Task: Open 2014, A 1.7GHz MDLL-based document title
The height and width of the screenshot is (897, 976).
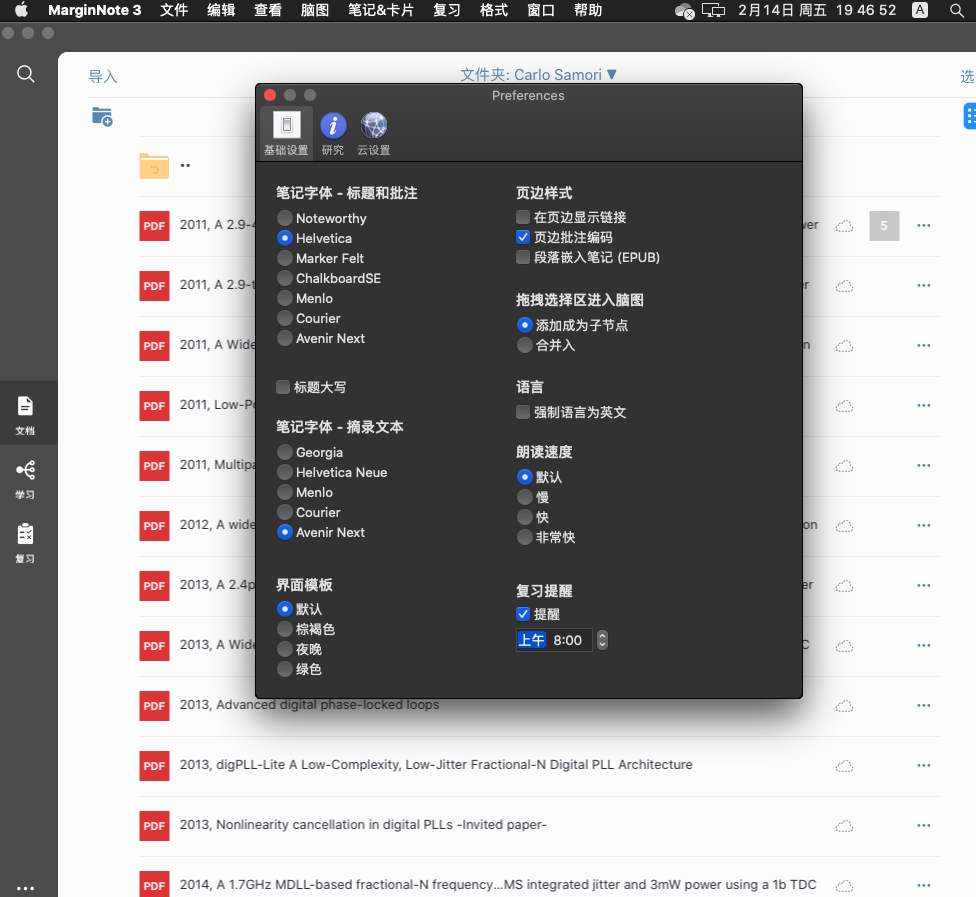Action: tap(498, 885)
